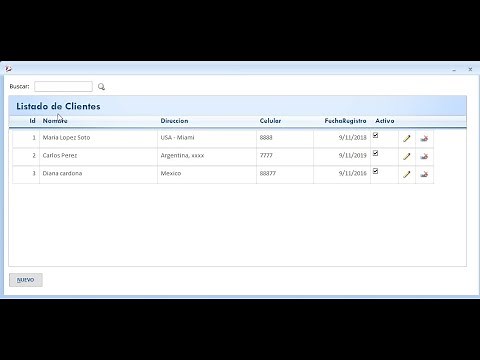The width and height of the screenshot is (480, 360).
Task: Click the Activo column header
Action: point(385,121)
